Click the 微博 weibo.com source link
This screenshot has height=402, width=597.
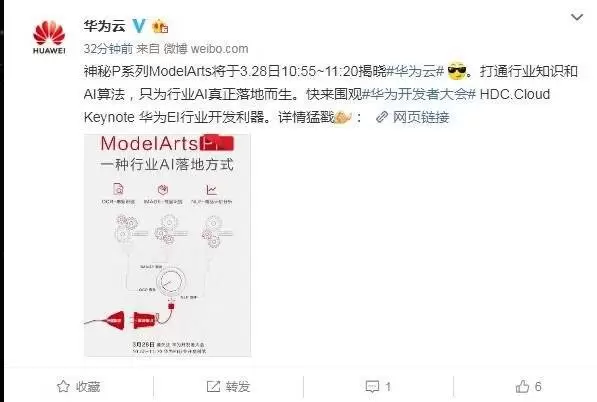[x=206, y=49]
